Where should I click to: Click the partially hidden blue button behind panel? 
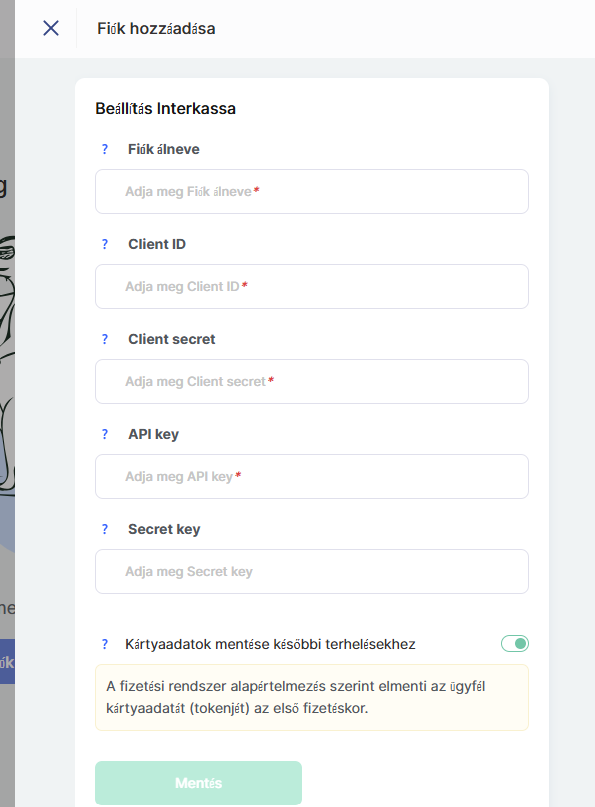pos(7,661)
